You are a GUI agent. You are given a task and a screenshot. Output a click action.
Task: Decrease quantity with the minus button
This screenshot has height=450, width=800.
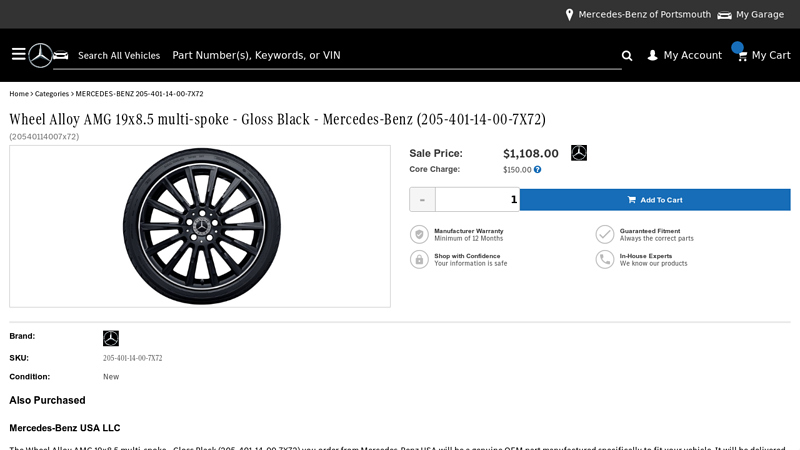pos(422,199)
